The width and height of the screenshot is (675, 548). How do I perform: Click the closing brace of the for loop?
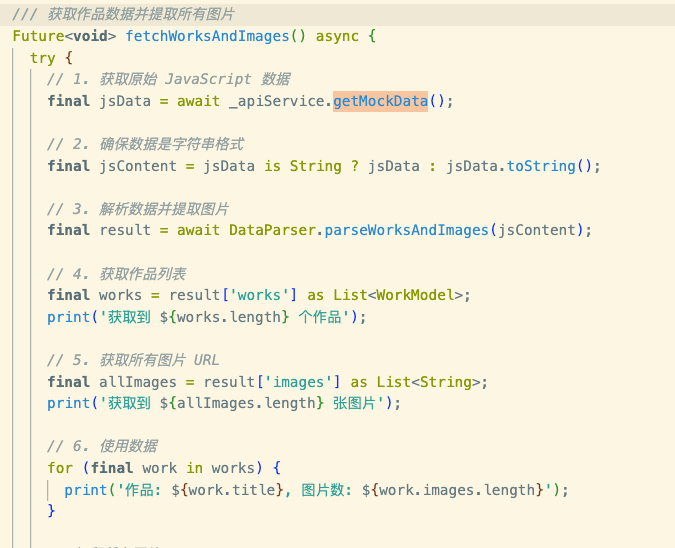(x=51, y=511)
